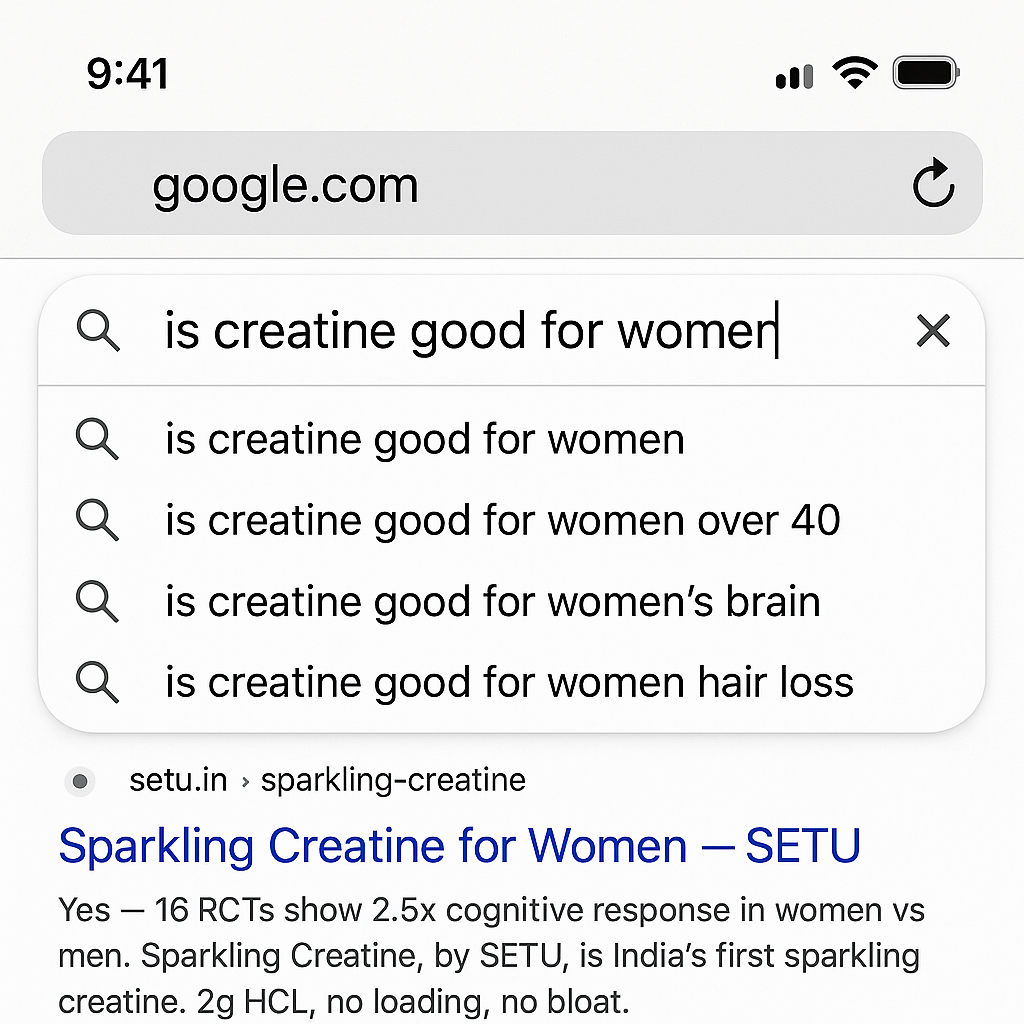
Task: Tap magnifier icon beside the 'women's brain' suggestion
Action: point(97,601)
